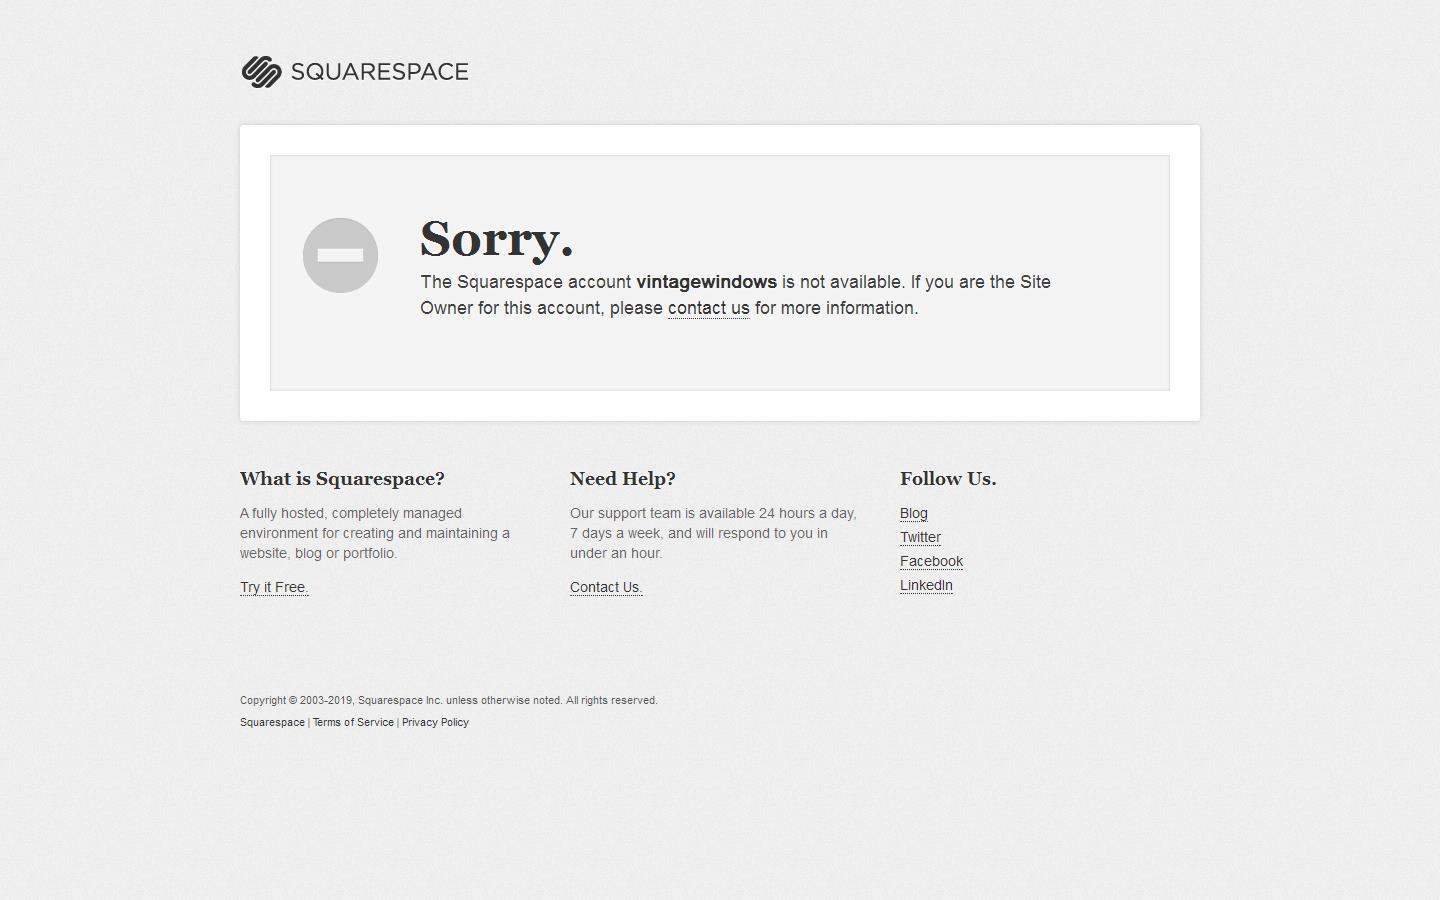Follow the "Contact Us." link under Need Help?
Viewport: 1440px width, 900px height.
coord(606,587)
